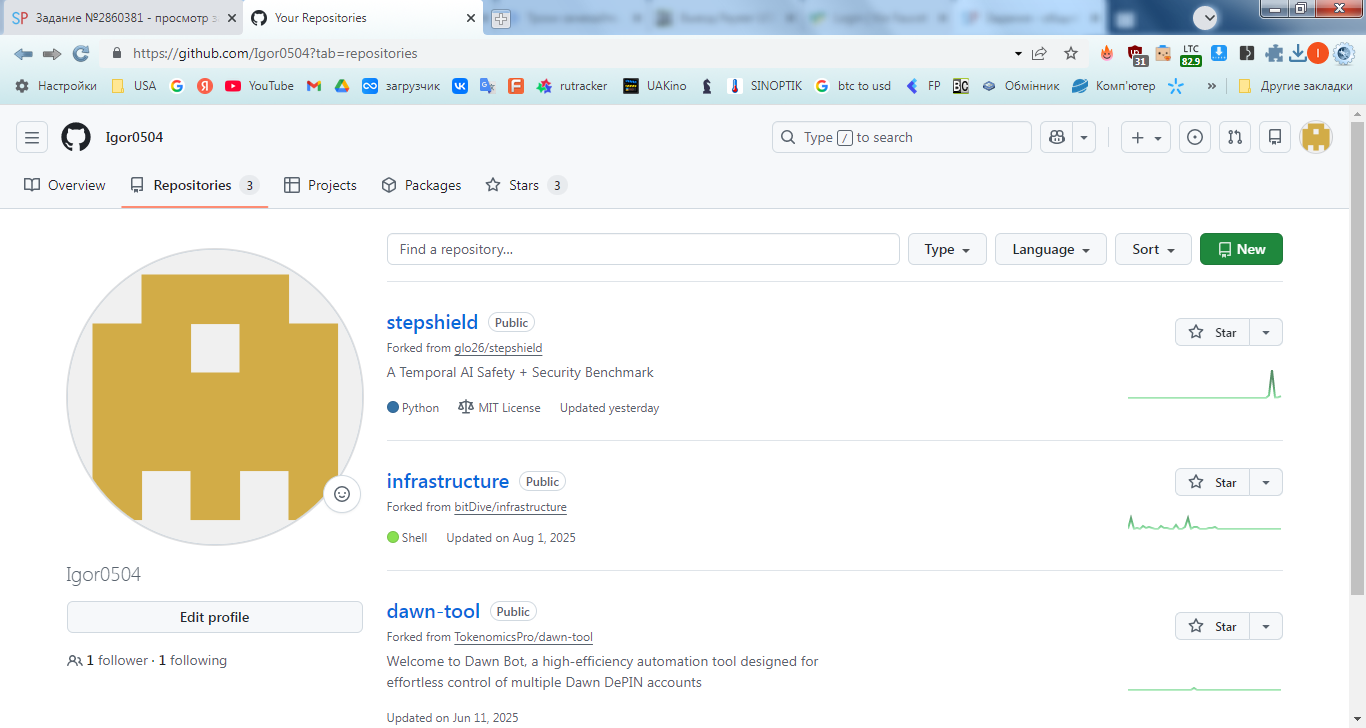The height and width of the screenshot is (728, 1366).
Task: Switch to the Projects tab
Action: pos(320,185)
